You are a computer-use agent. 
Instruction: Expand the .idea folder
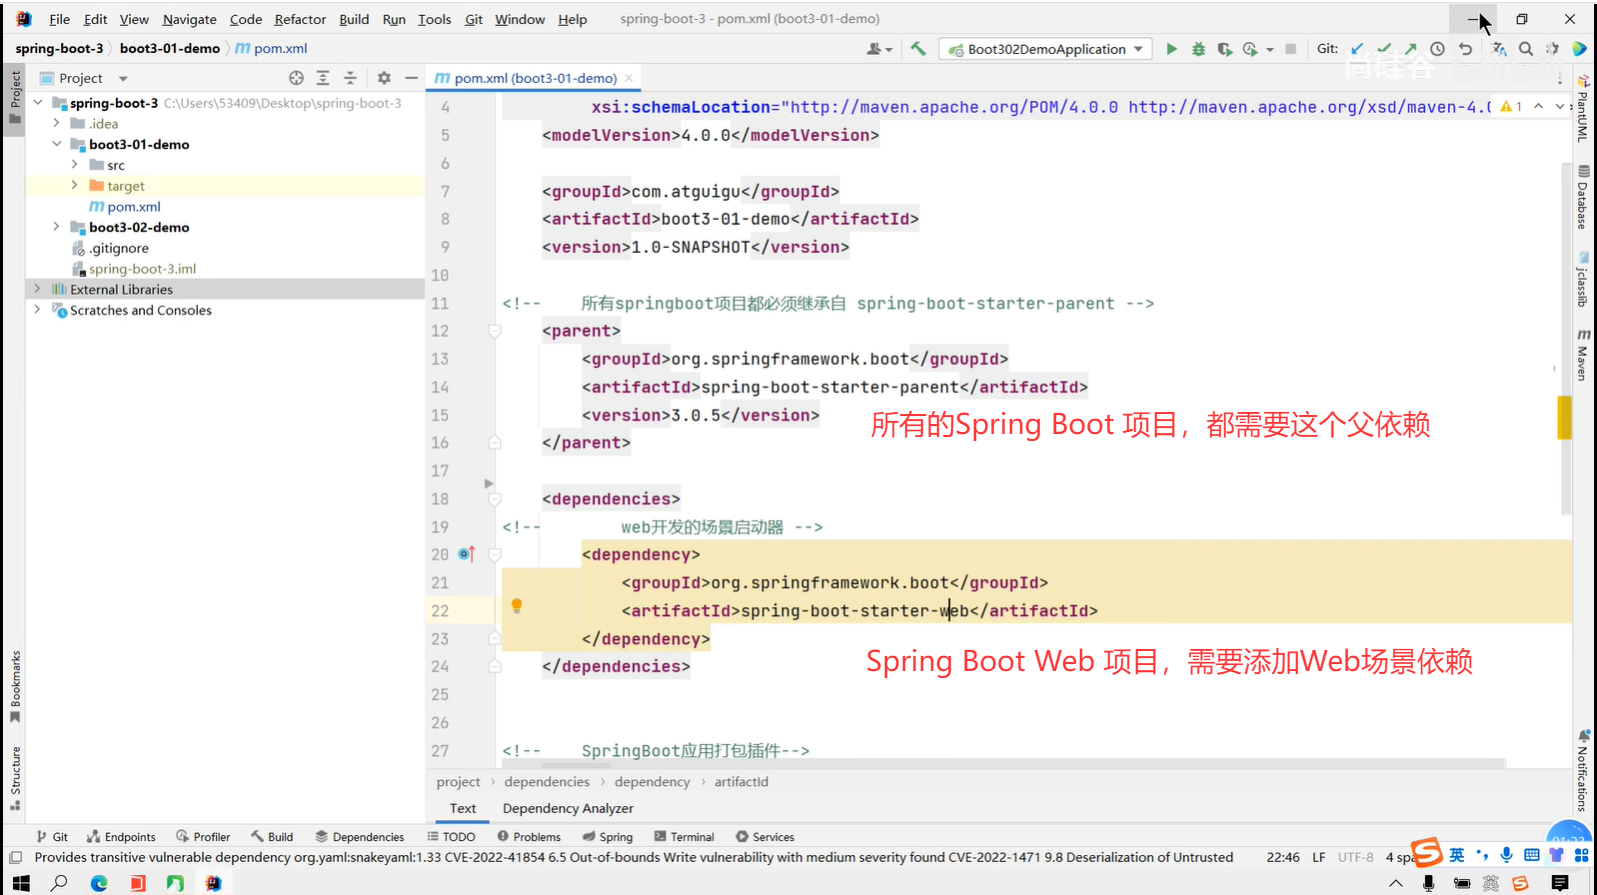coord(57,123)
